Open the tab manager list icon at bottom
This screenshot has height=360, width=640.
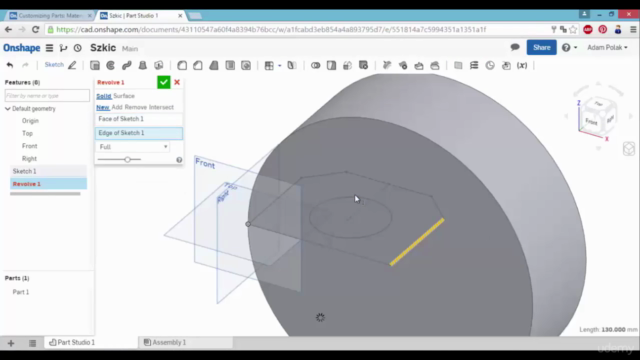click(x=32, y=343)
